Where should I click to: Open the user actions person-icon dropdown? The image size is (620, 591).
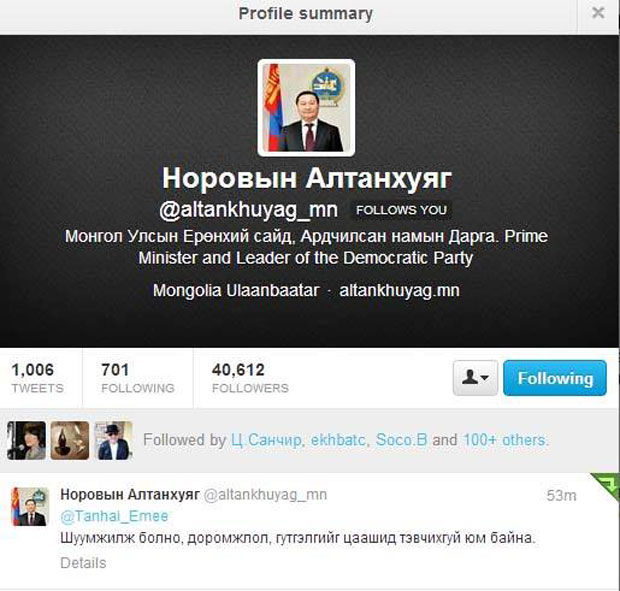pos(475,378)
